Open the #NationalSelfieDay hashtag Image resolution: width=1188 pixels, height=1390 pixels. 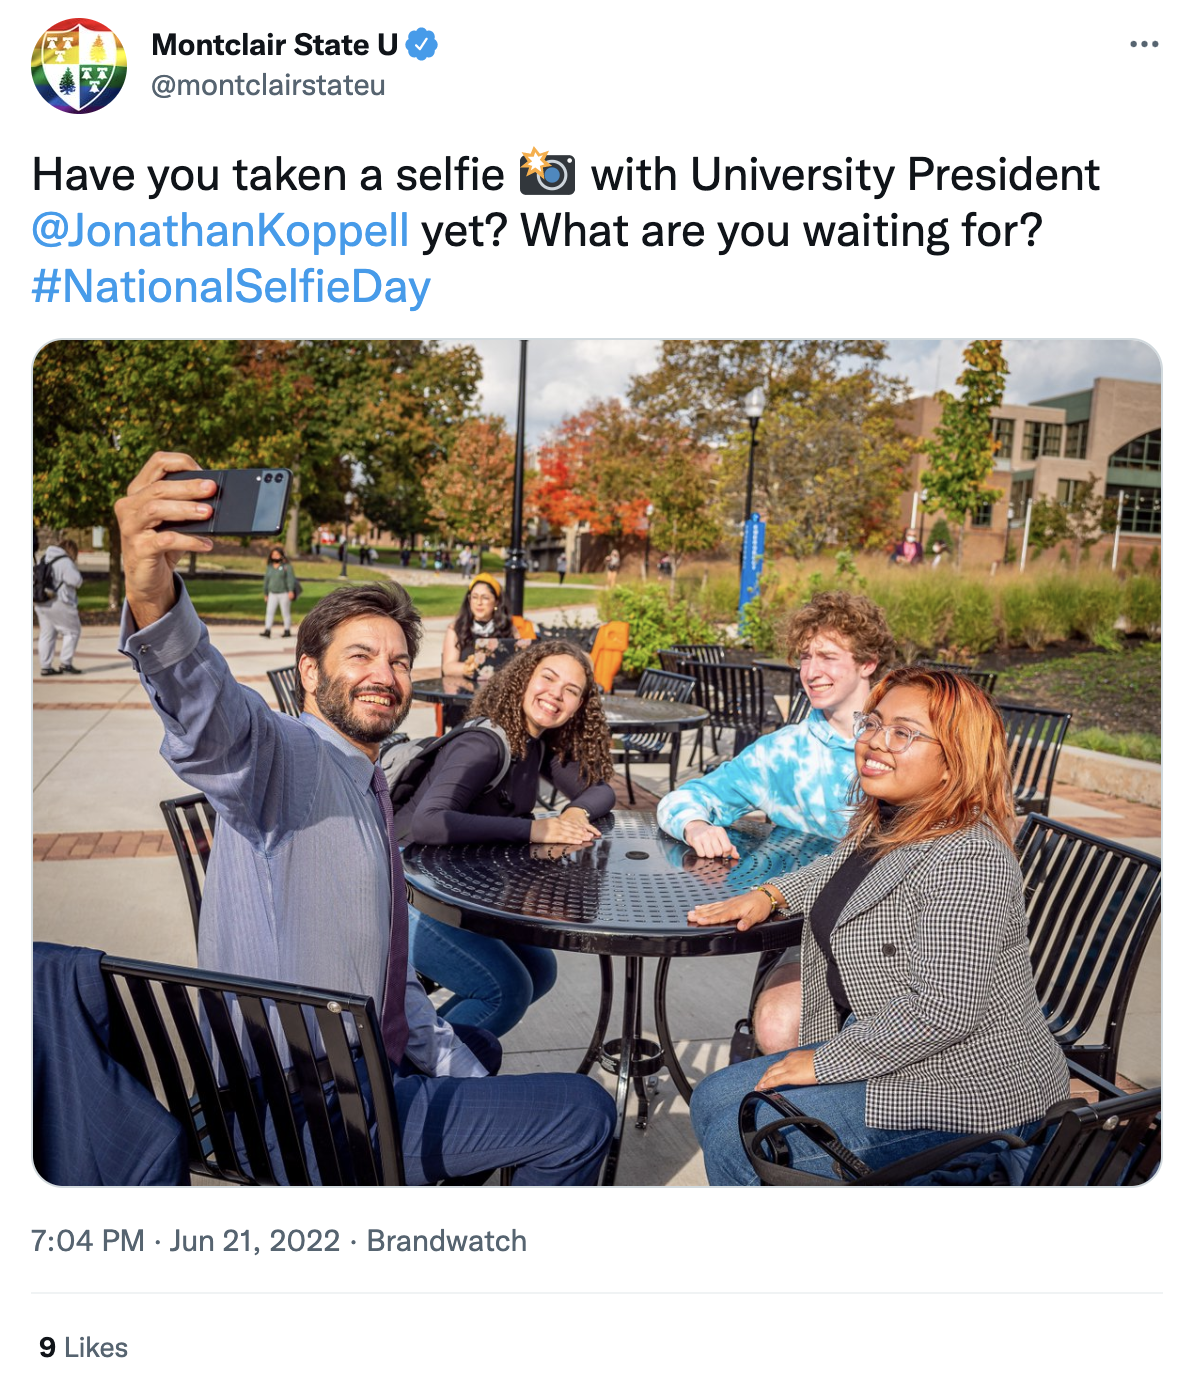coord(231,286)
